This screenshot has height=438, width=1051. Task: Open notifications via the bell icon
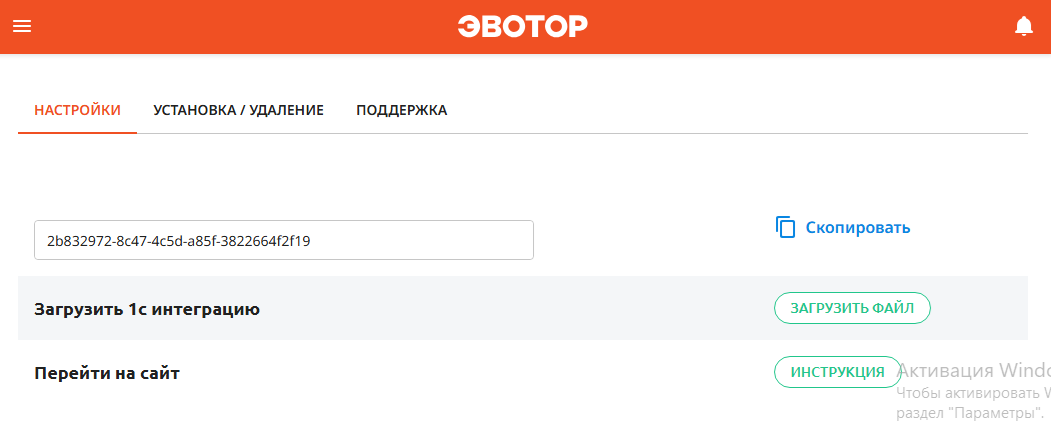(x=1024, y=26)
